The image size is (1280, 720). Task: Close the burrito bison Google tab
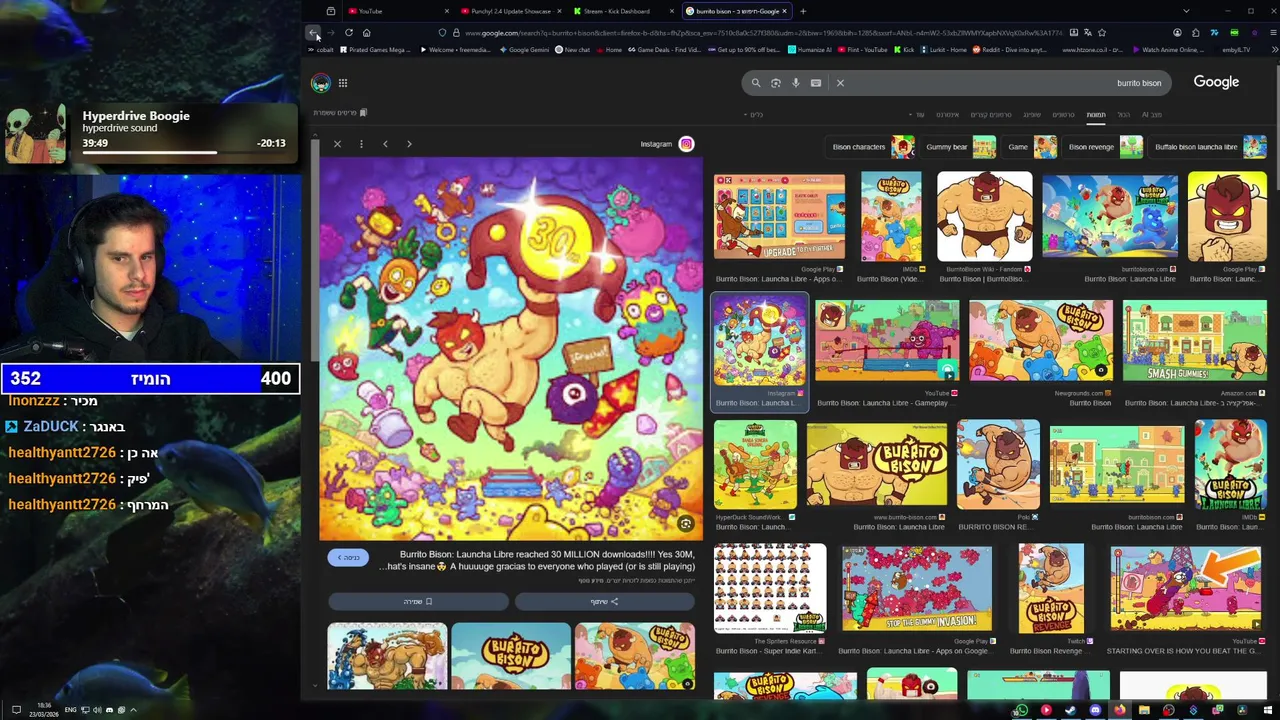(x=784, y=11)
